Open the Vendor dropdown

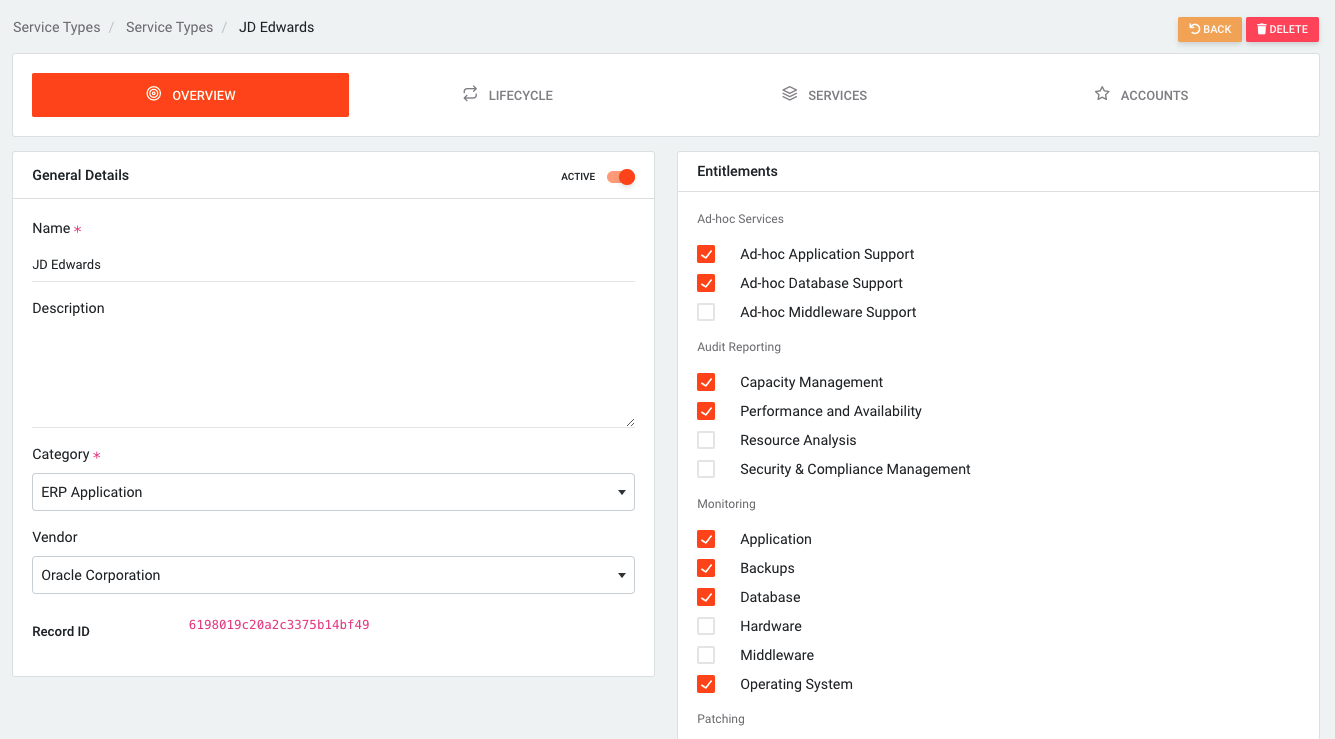(x=333, y=575)
